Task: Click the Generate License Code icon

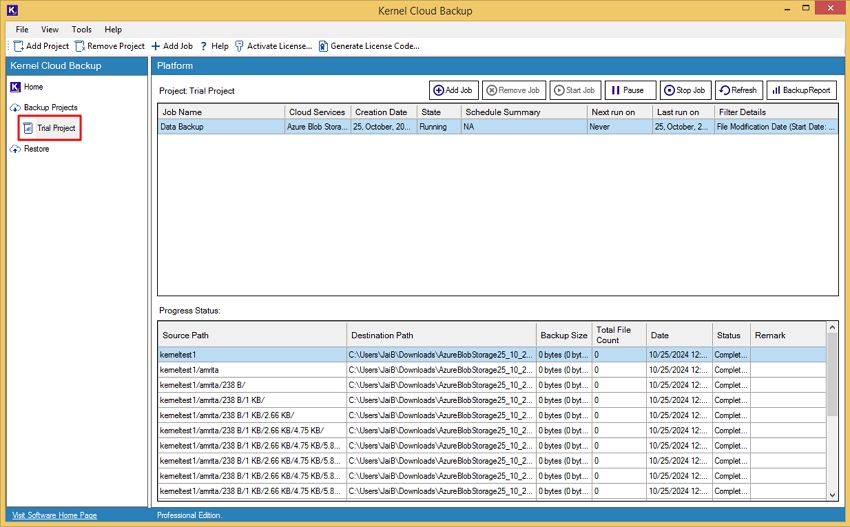Action: click(323, 46)
